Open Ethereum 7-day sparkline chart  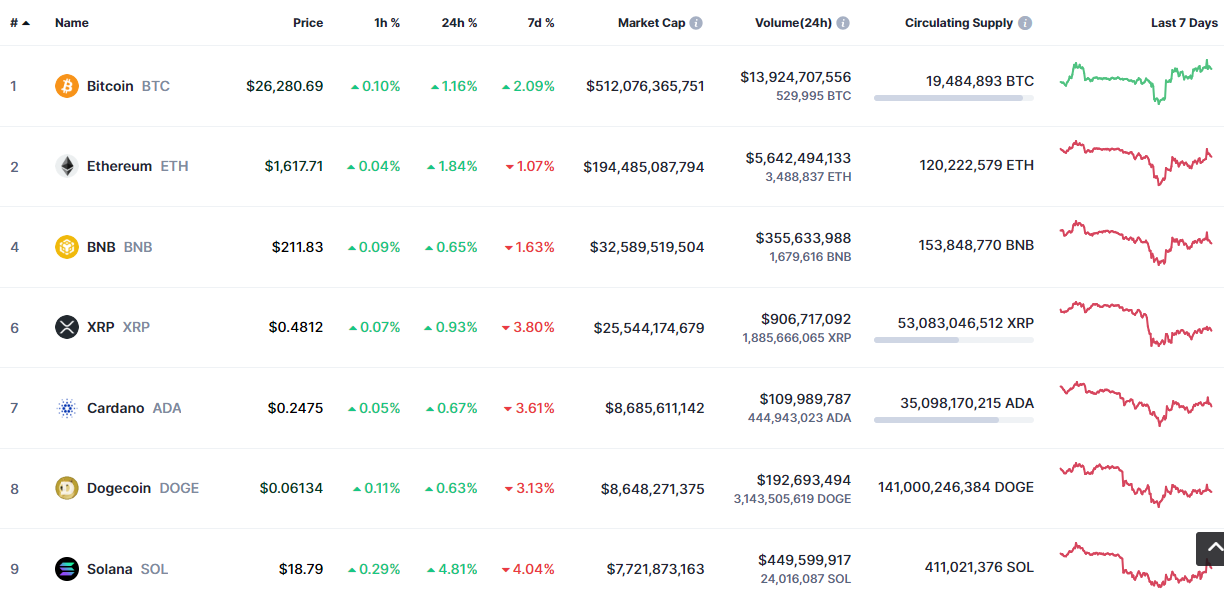[1136, 163]
